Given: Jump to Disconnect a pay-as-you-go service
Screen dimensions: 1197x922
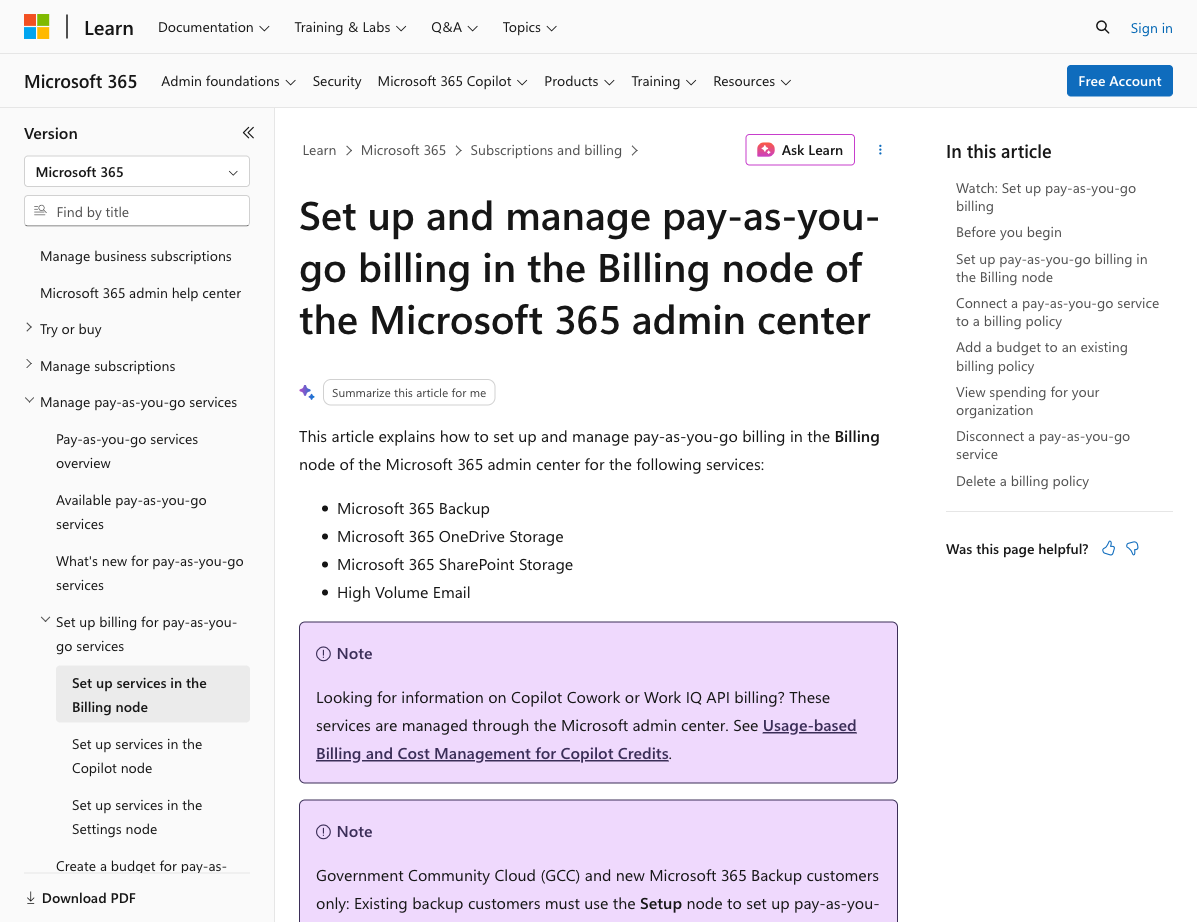Looking at the screenshot, I should pyautogui.click(x=1043, y=445).
